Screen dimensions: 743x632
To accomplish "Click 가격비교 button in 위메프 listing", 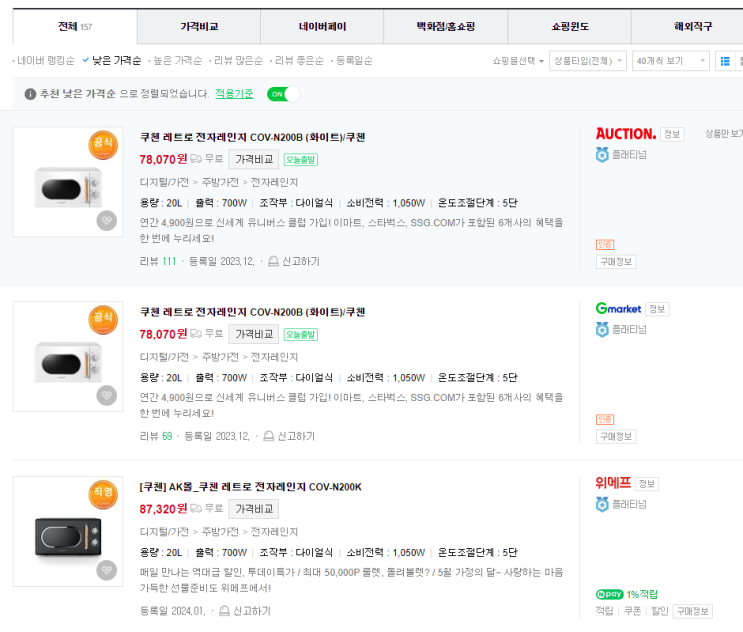I will tap(254, 509).
